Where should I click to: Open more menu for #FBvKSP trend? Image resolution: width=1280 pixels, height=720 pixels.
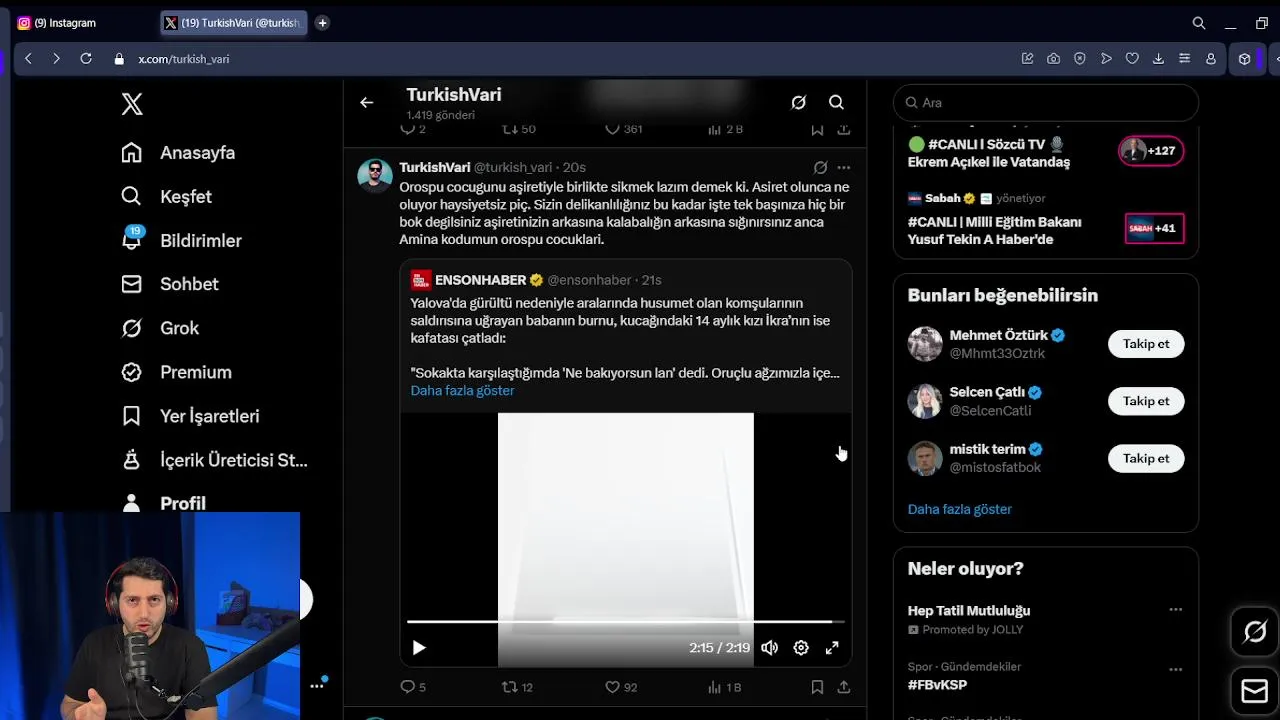tap(1175, 669)
